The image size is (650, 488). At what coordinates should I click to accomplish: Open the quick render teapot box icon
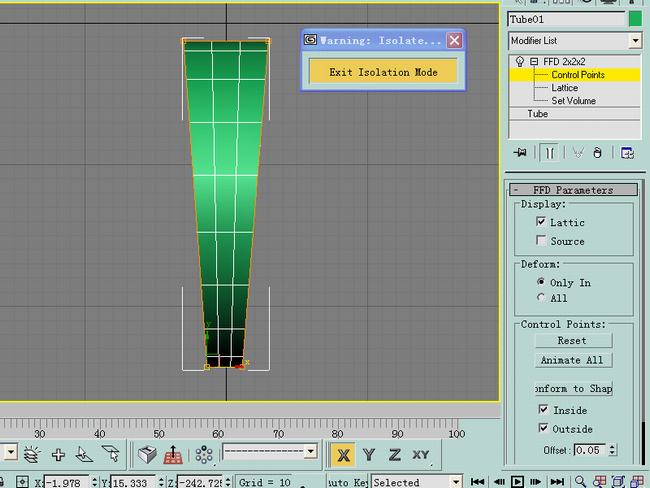pos(147,455)
